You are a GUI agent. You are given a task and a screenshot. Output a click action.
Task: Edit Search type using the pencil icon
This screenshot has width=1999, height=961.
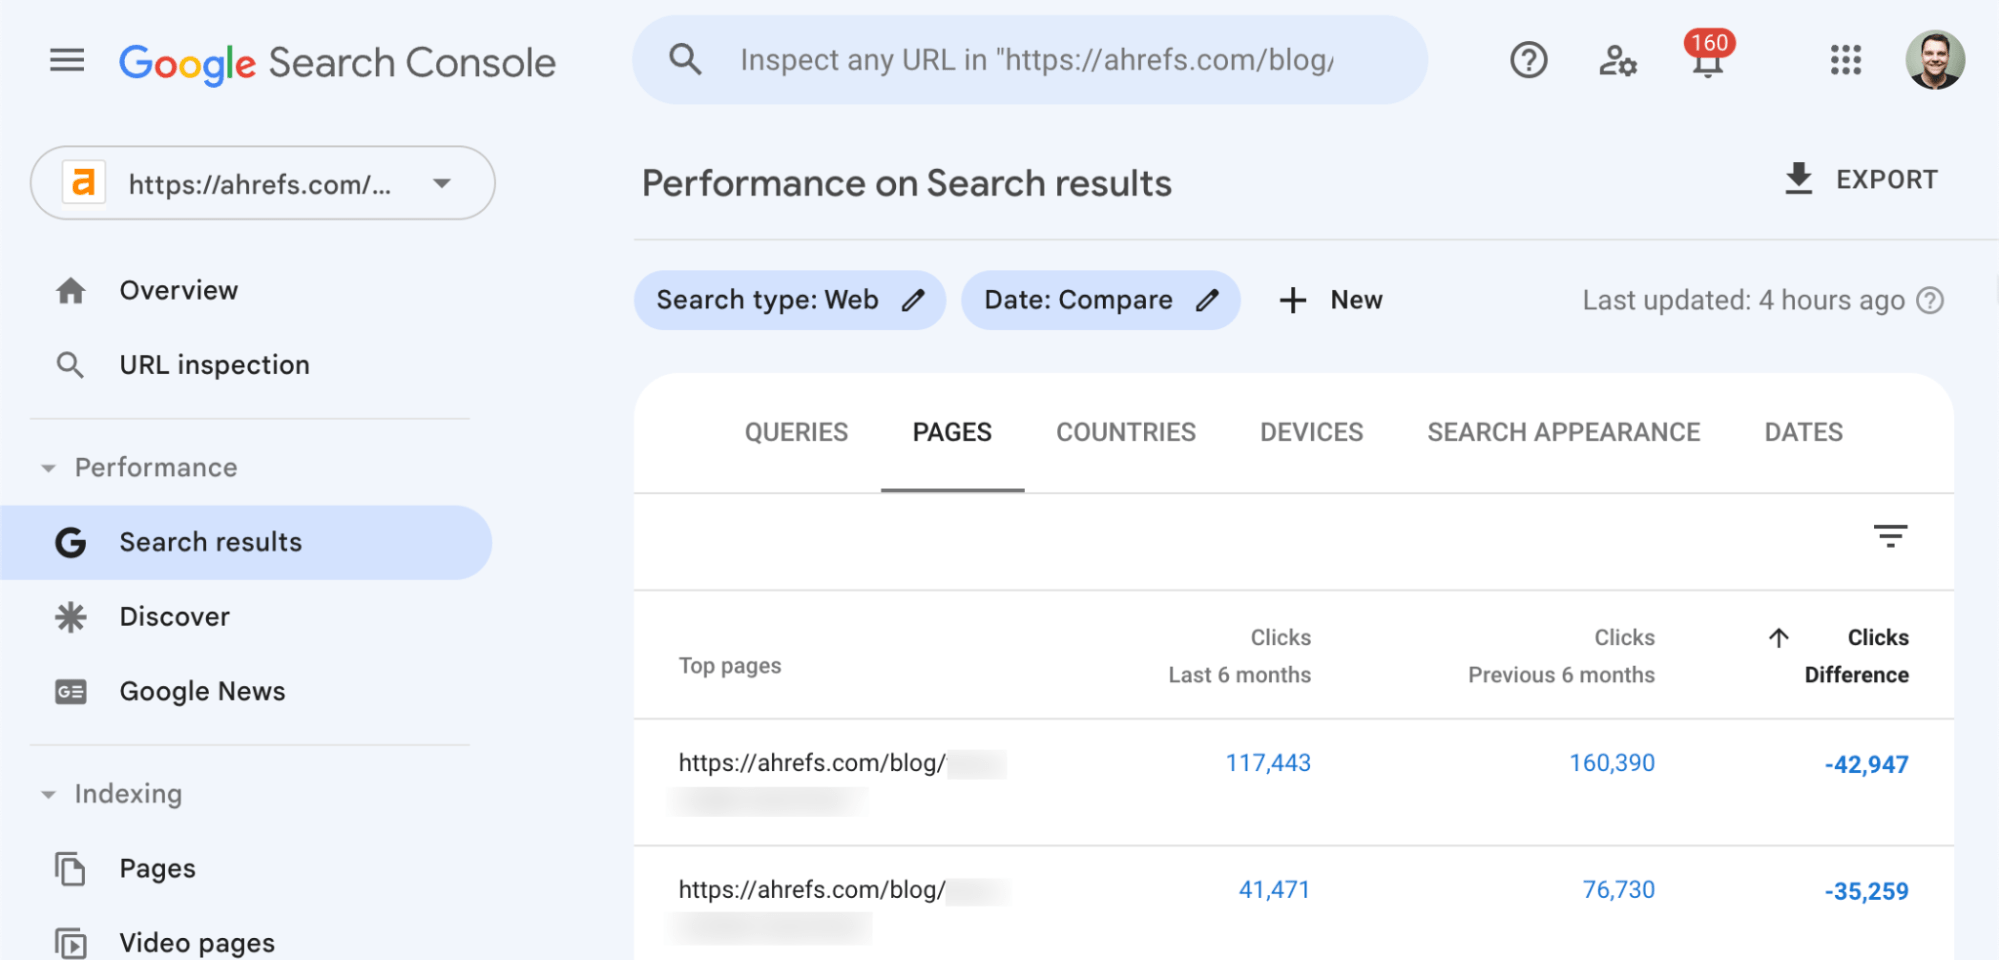point(913,299)
